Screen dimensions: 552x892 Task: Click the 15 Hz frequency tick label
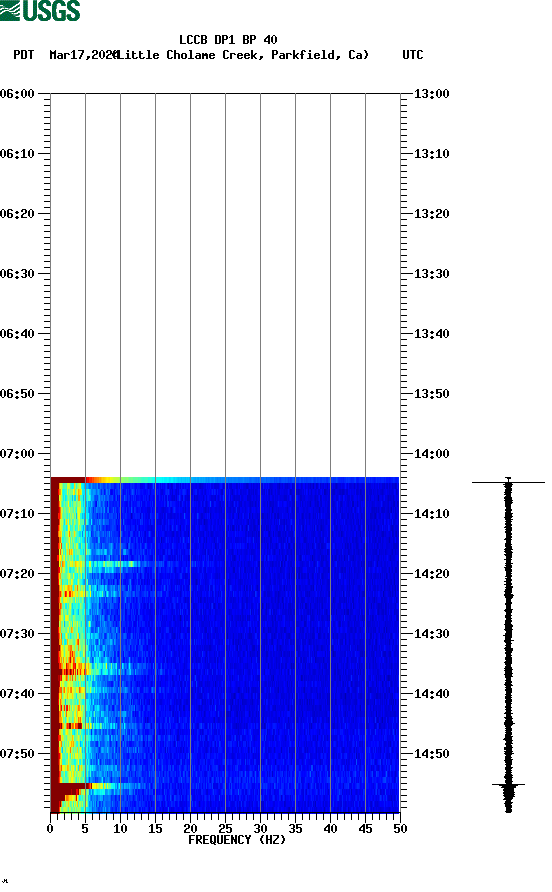pos(155,829)
